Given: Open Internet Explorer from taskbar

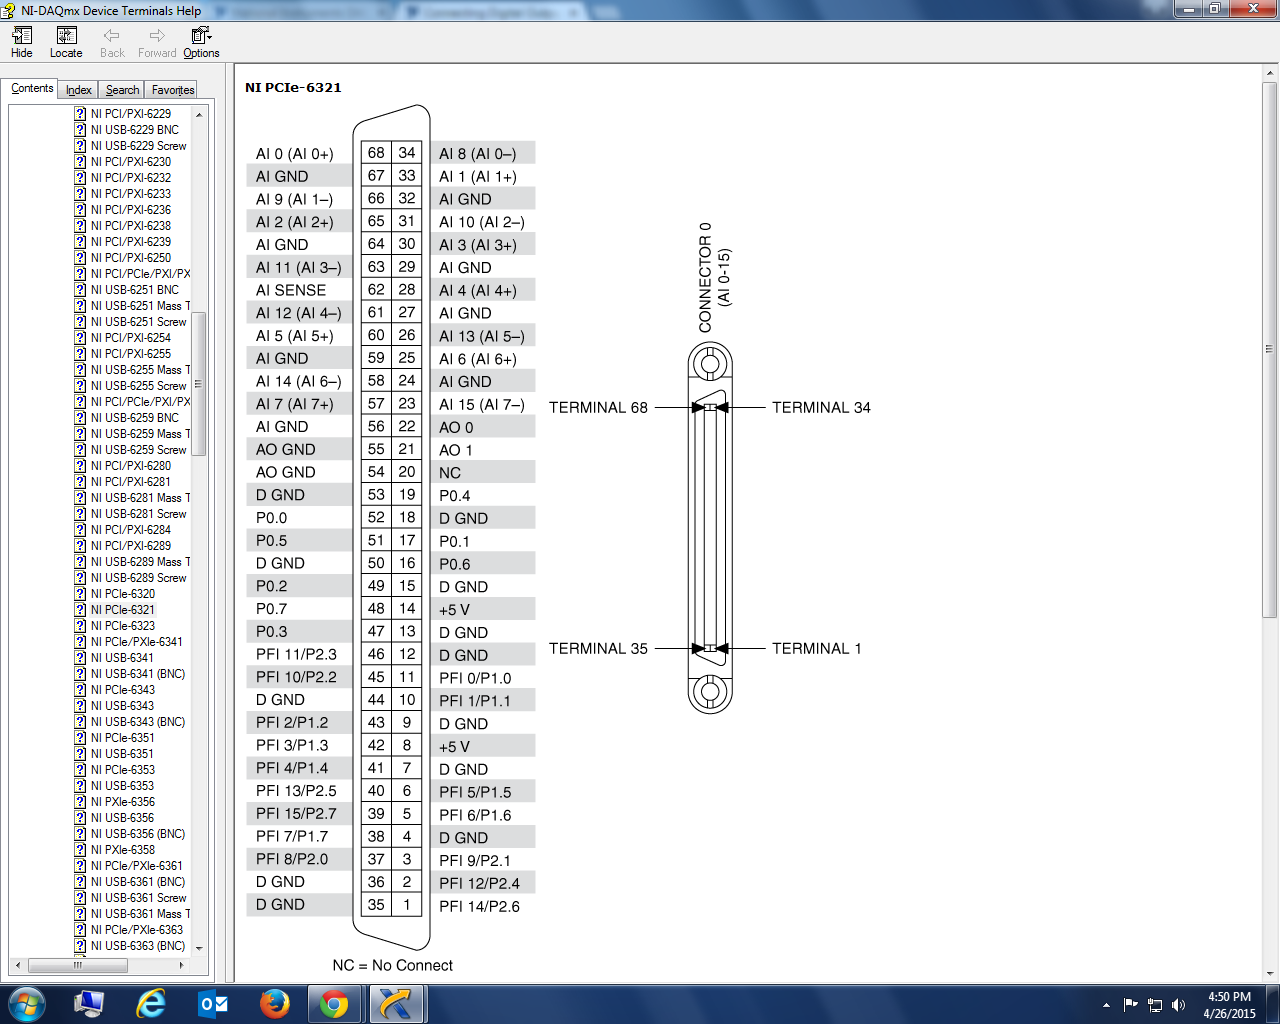Looking at the screenshot, I should coord(151,1004).
